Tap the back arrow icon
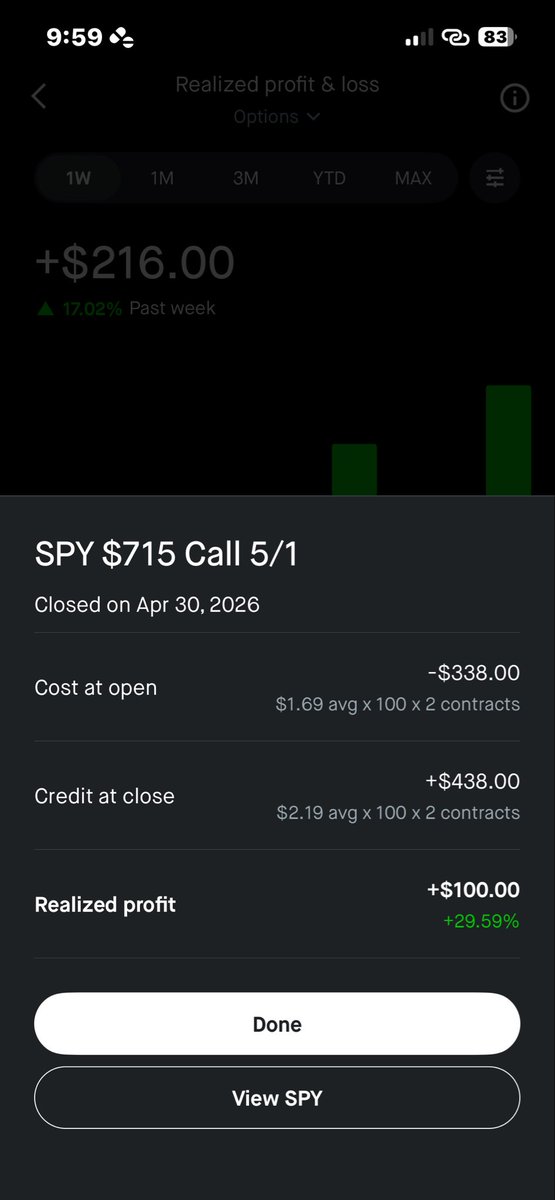The image size is (555, 1200). [x=39, y=97]
